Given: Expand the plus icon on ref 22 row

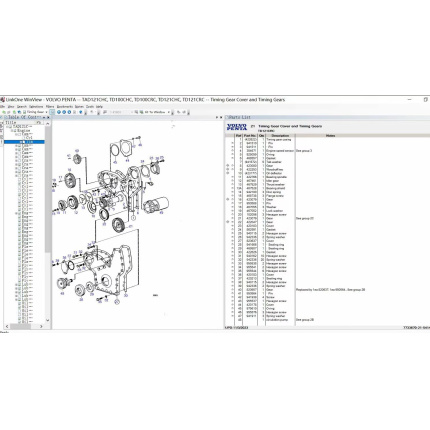Looking at the screenshot, I should tap(228, 222).
